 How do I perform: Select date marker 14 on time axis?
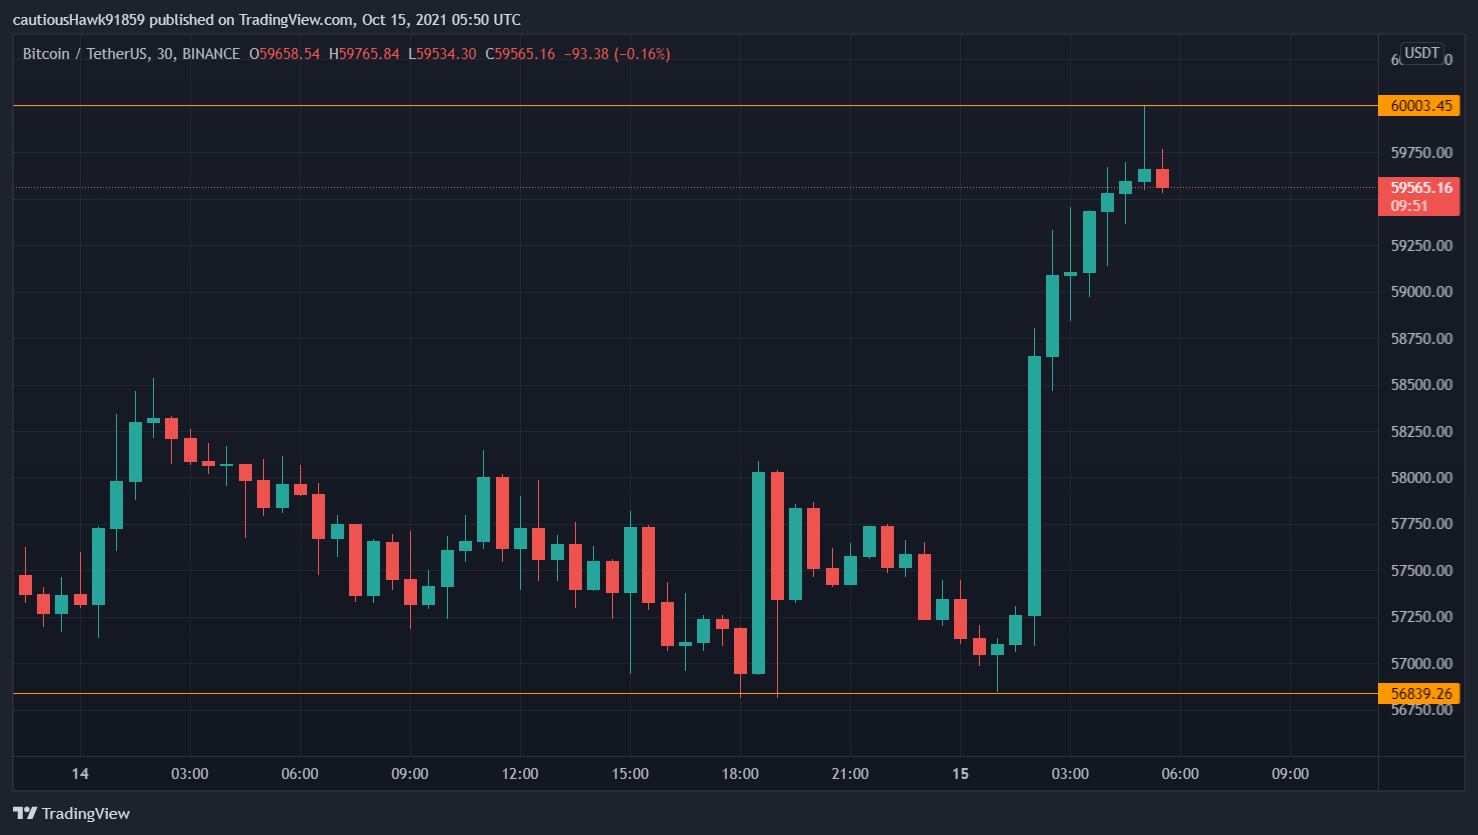(80, 774)
